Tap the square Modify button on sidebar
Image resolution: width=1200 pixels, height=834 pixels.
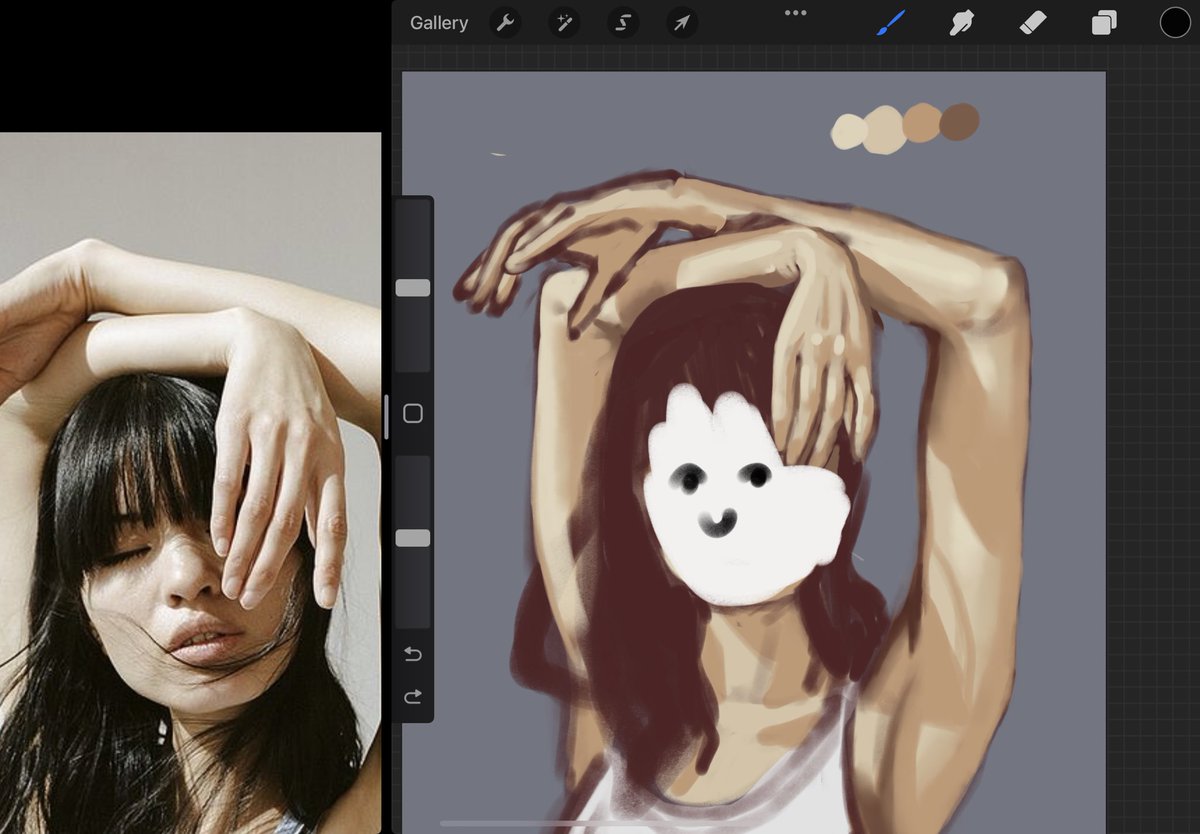point(413,414)
